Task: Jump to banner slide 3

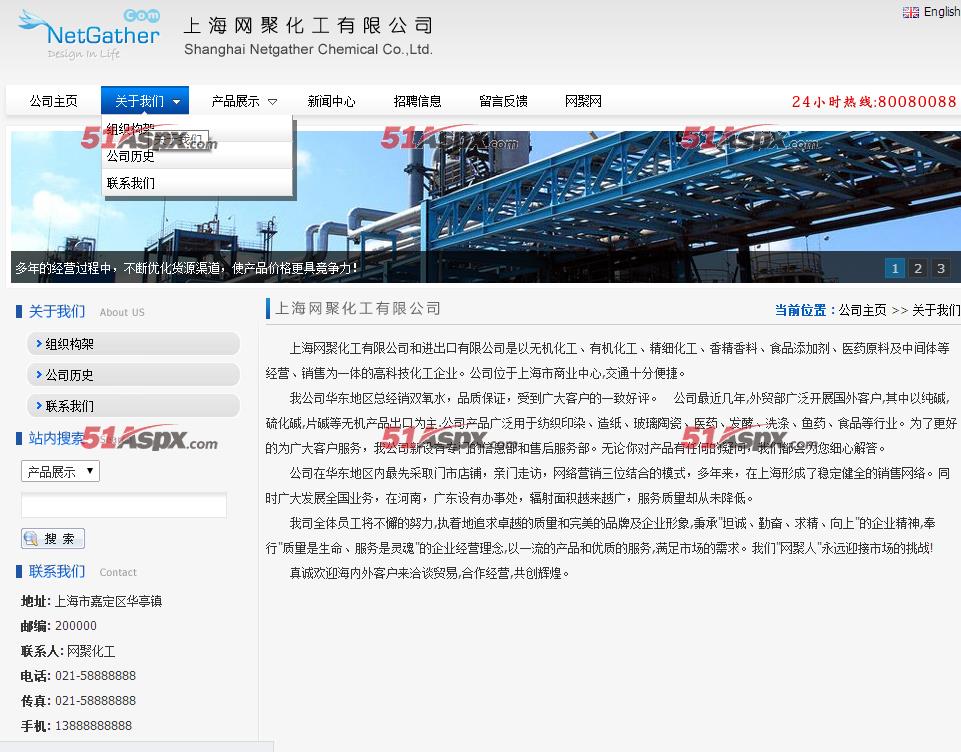Action: pyautogui.click(x=941, y=268)
